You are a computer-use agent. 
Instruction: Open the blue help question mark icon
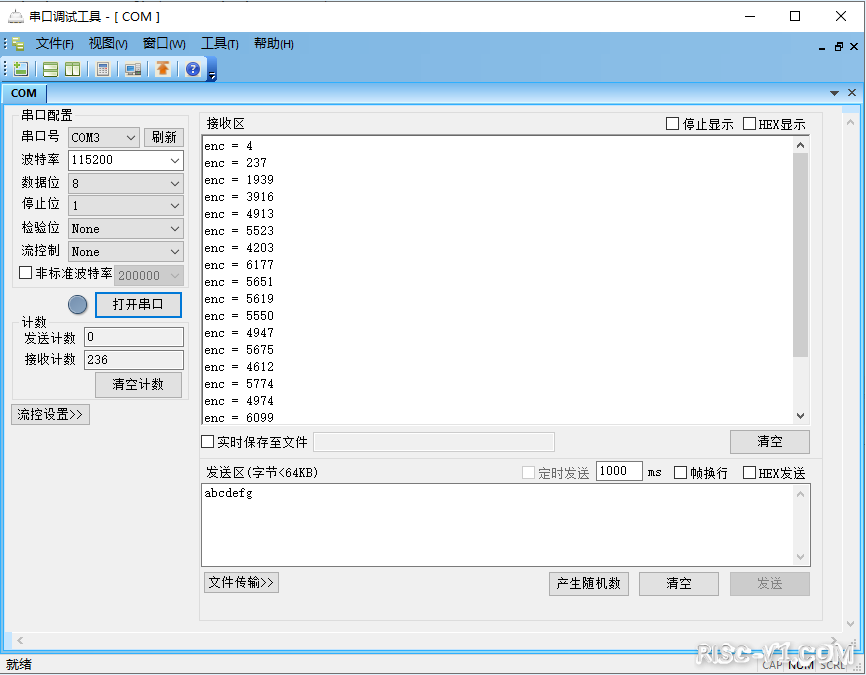[193, 69]
